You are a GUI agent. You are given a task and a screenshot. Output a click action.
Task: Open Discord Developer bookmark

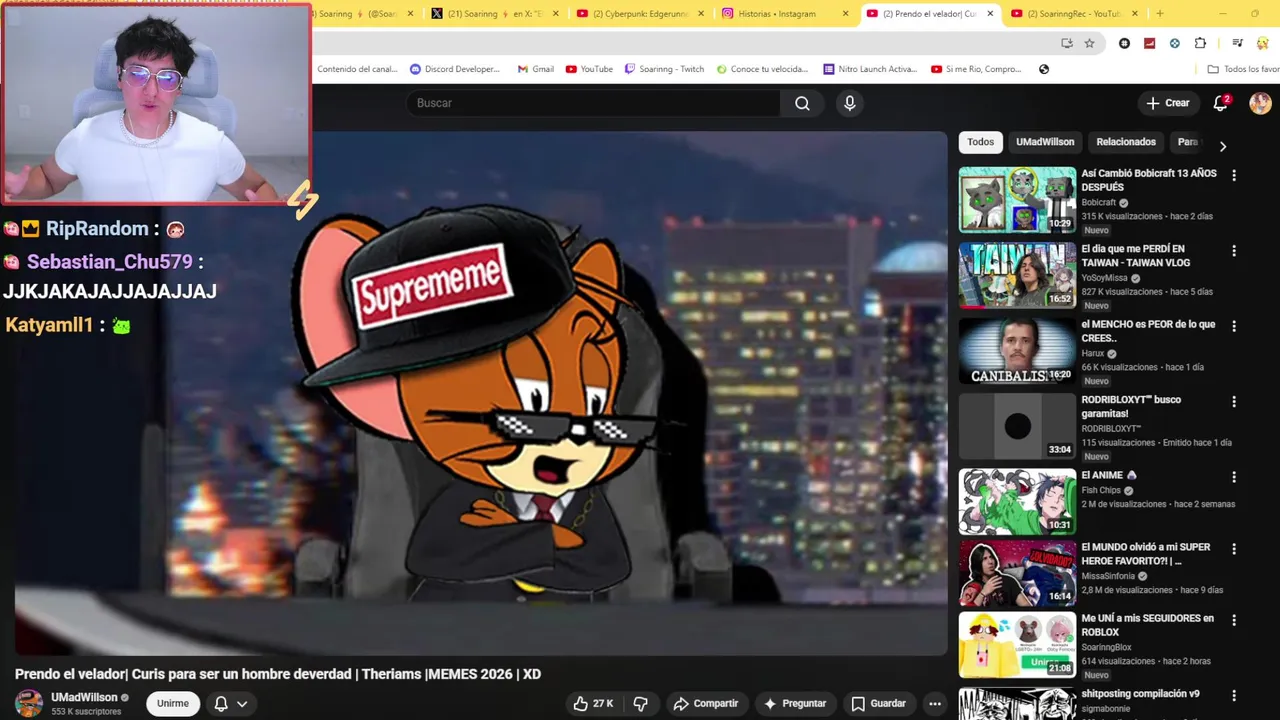tap(455, 69)
